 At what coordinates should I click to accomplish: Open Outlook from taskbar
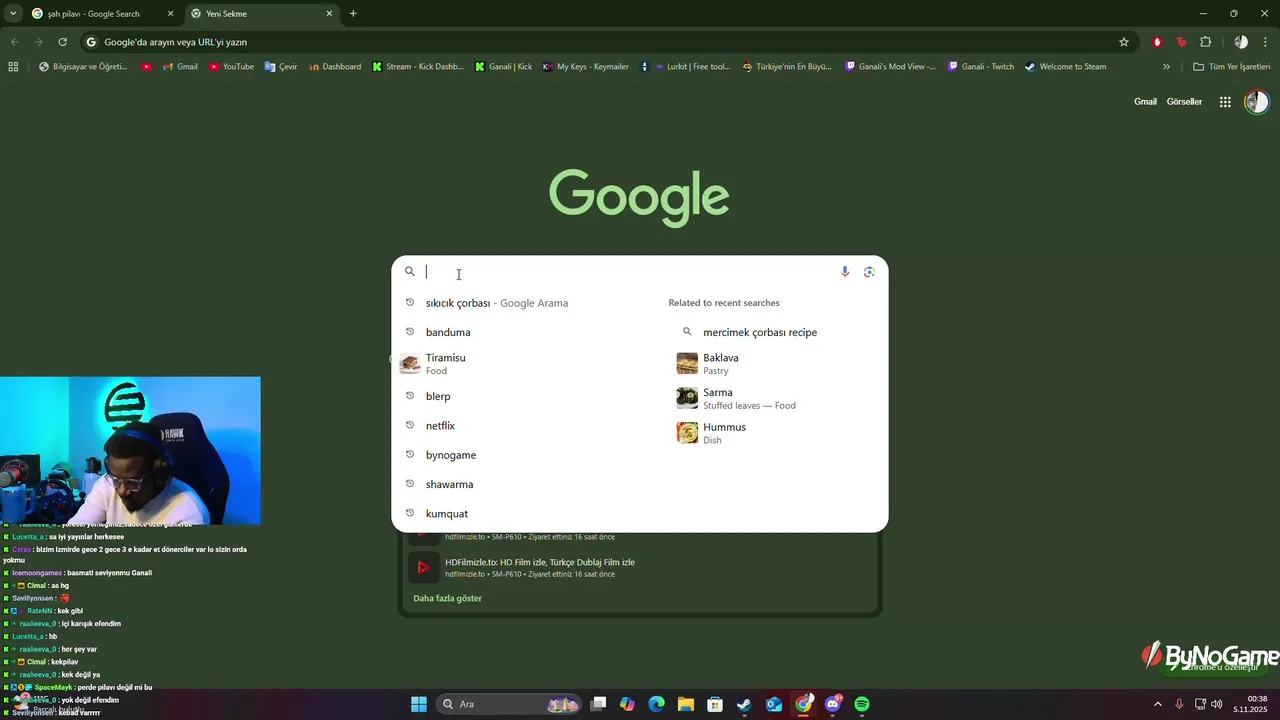click(x=774, y=704)
